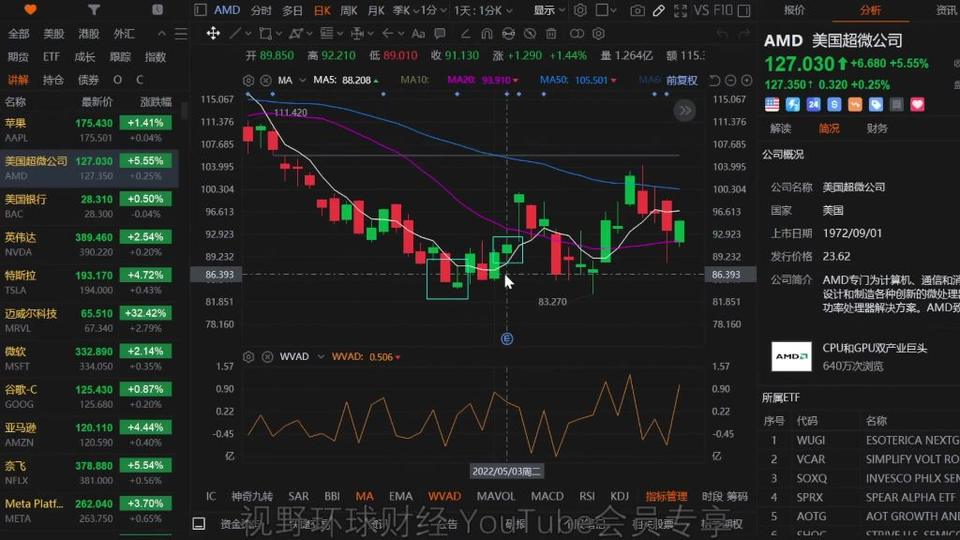Toggle the magnet snap tool
The height and width of the screenshot is (540, 960).
tap(486, 34)
